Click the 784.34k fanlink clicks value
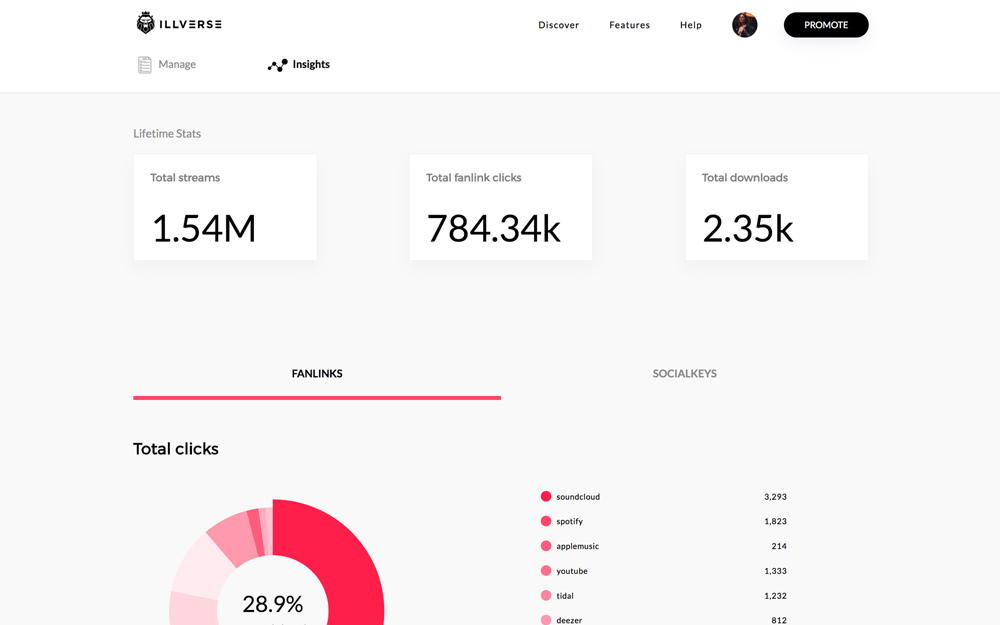The image size is (1000, 625). tap(494, 228)
